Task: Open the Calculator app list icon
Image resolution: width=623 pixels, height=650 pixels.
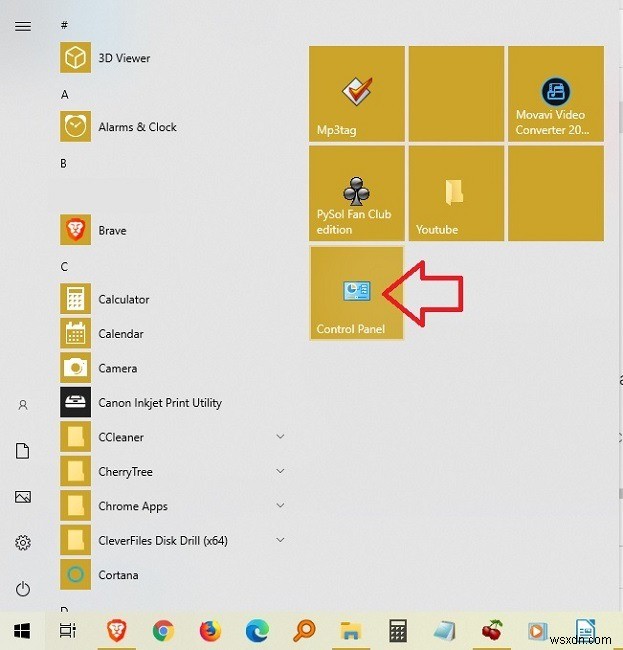Action: point(75,298)
